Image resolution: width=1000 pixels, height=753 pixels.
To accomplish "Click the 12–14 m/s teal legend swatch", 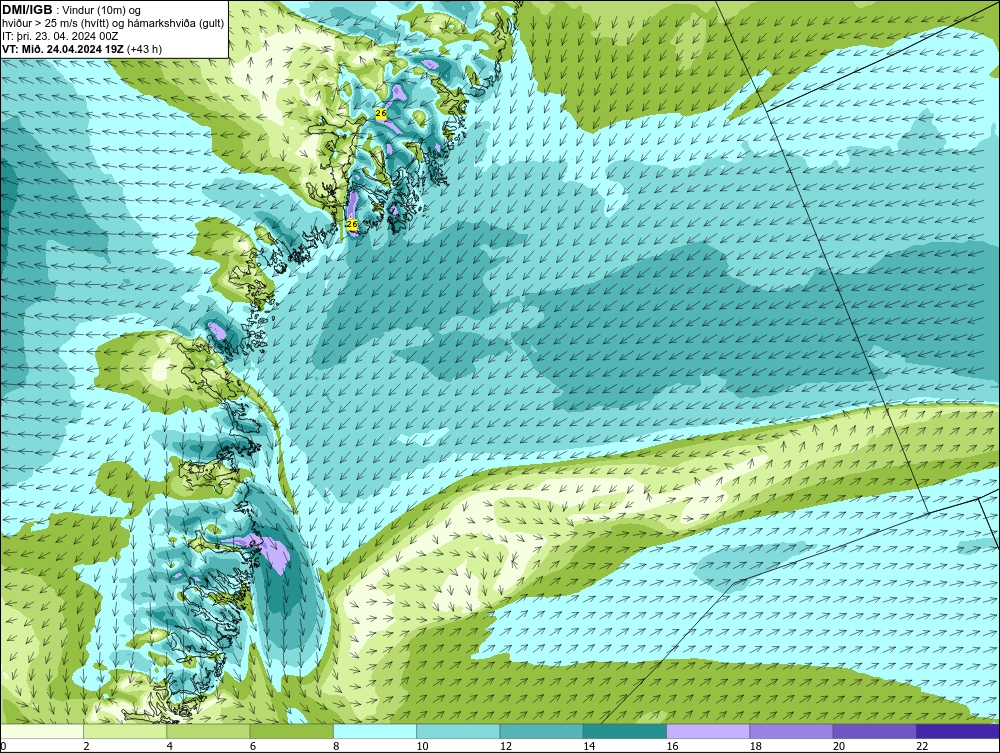I will pos(541,731).
